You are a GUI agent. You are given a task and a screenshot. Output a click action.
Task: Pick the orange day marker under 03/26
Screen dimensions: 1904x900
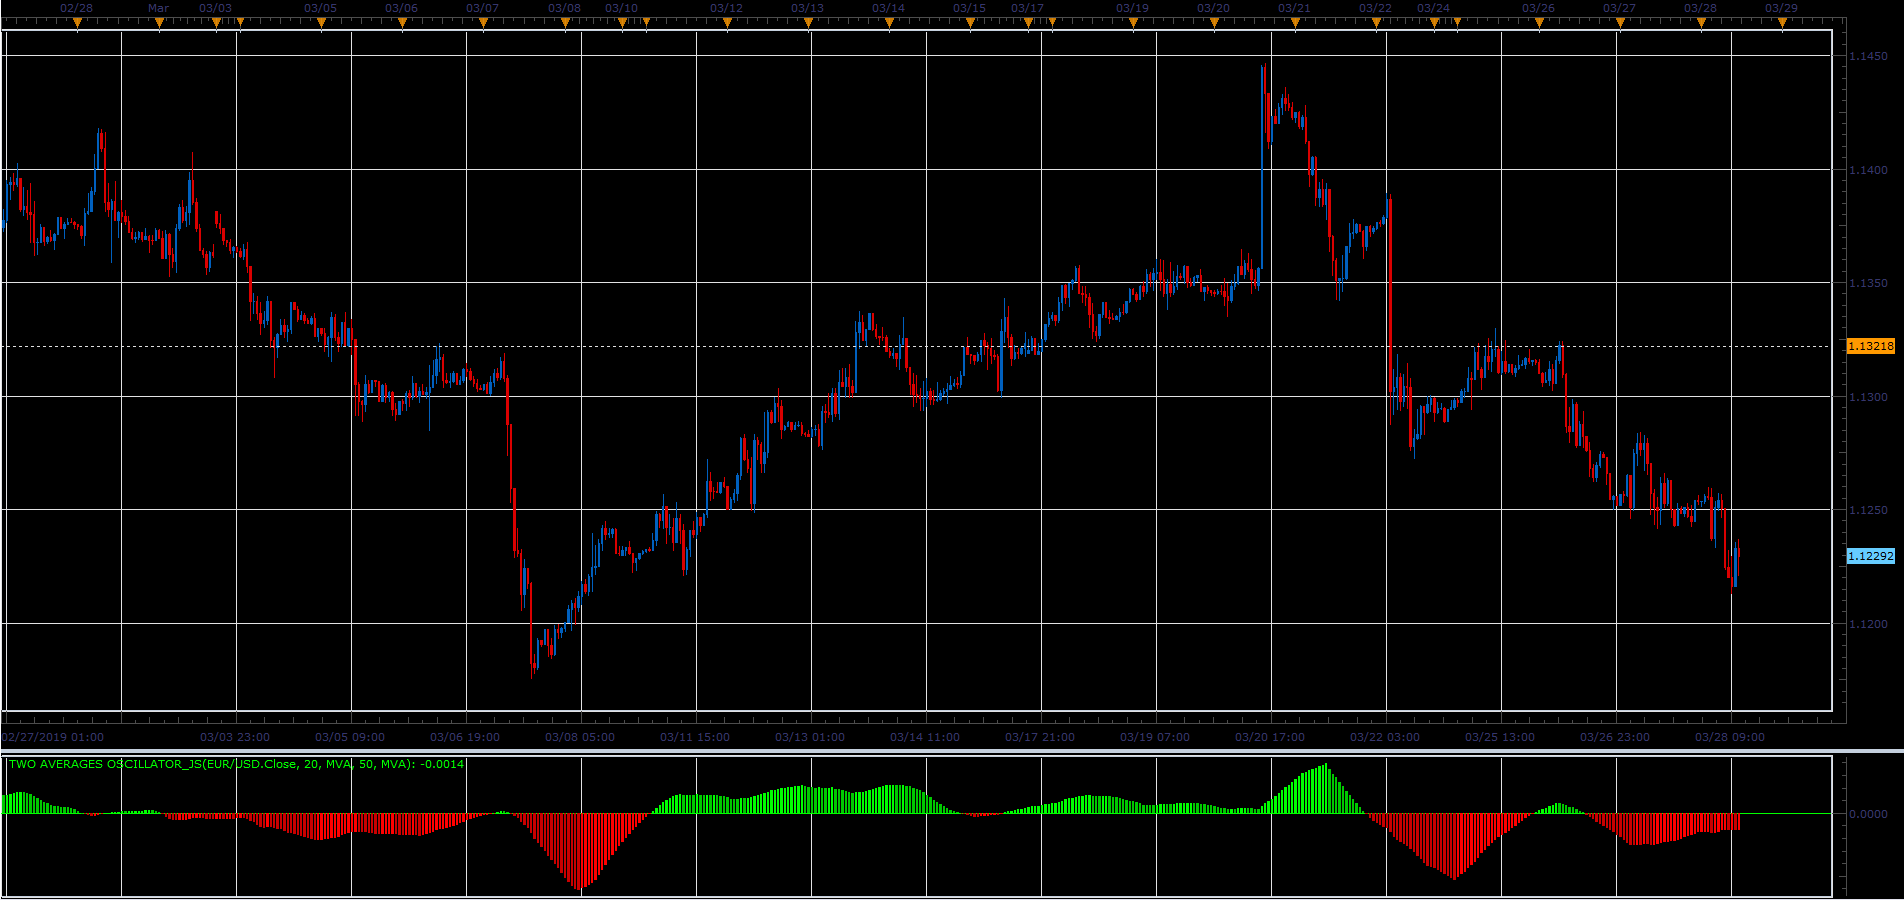(1539, 23)
